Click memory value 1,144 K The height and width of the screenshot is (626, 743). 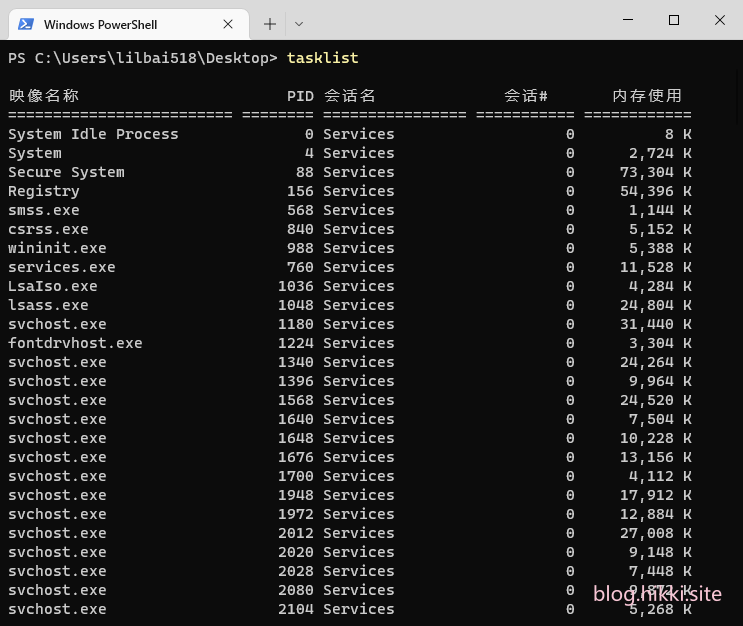660,210
